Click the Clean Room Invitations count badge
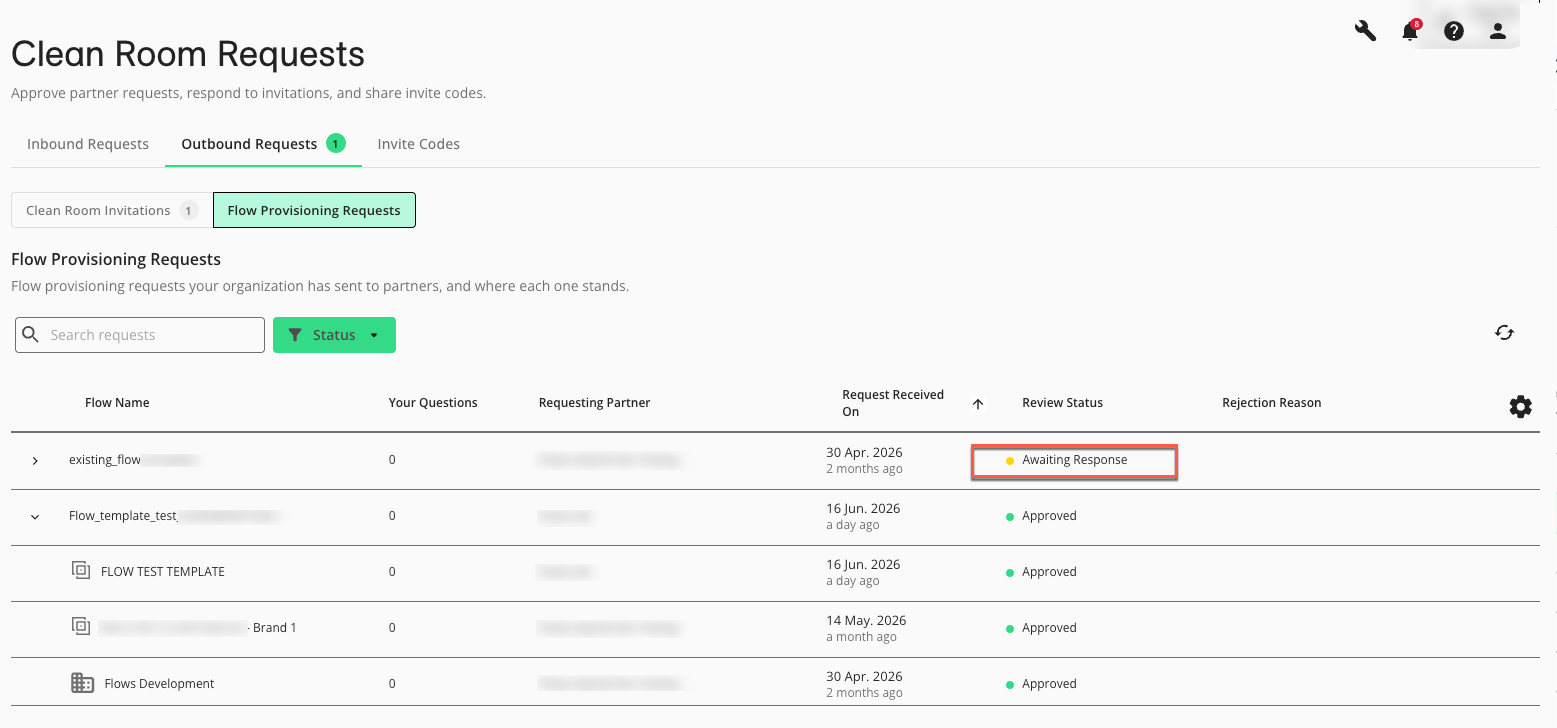Viewport: 1557px width, 728px height. tap(188, 210)
